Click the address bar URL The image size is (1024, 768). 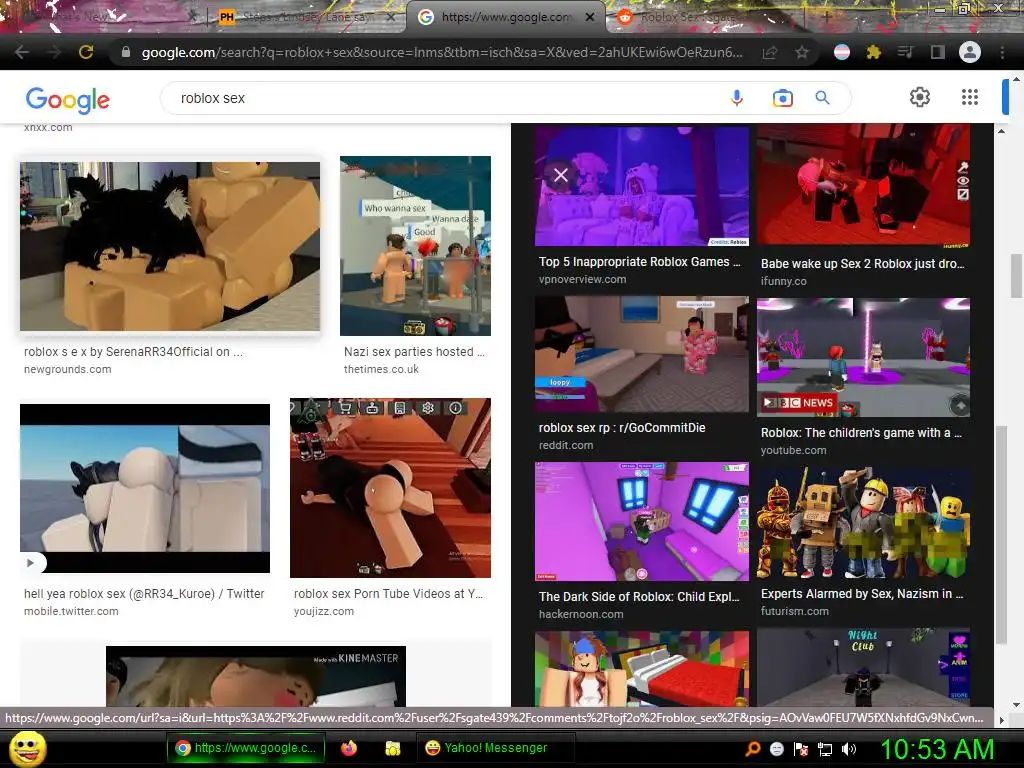[x=441, y=52]
